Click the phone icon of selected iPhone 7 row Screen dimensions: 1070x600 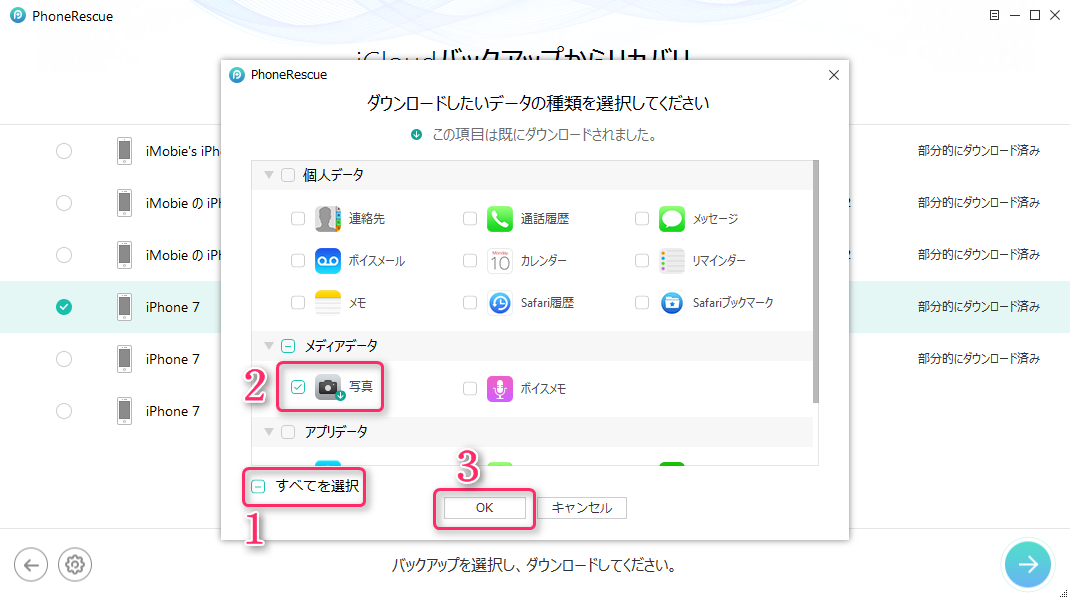pos(124,306)
